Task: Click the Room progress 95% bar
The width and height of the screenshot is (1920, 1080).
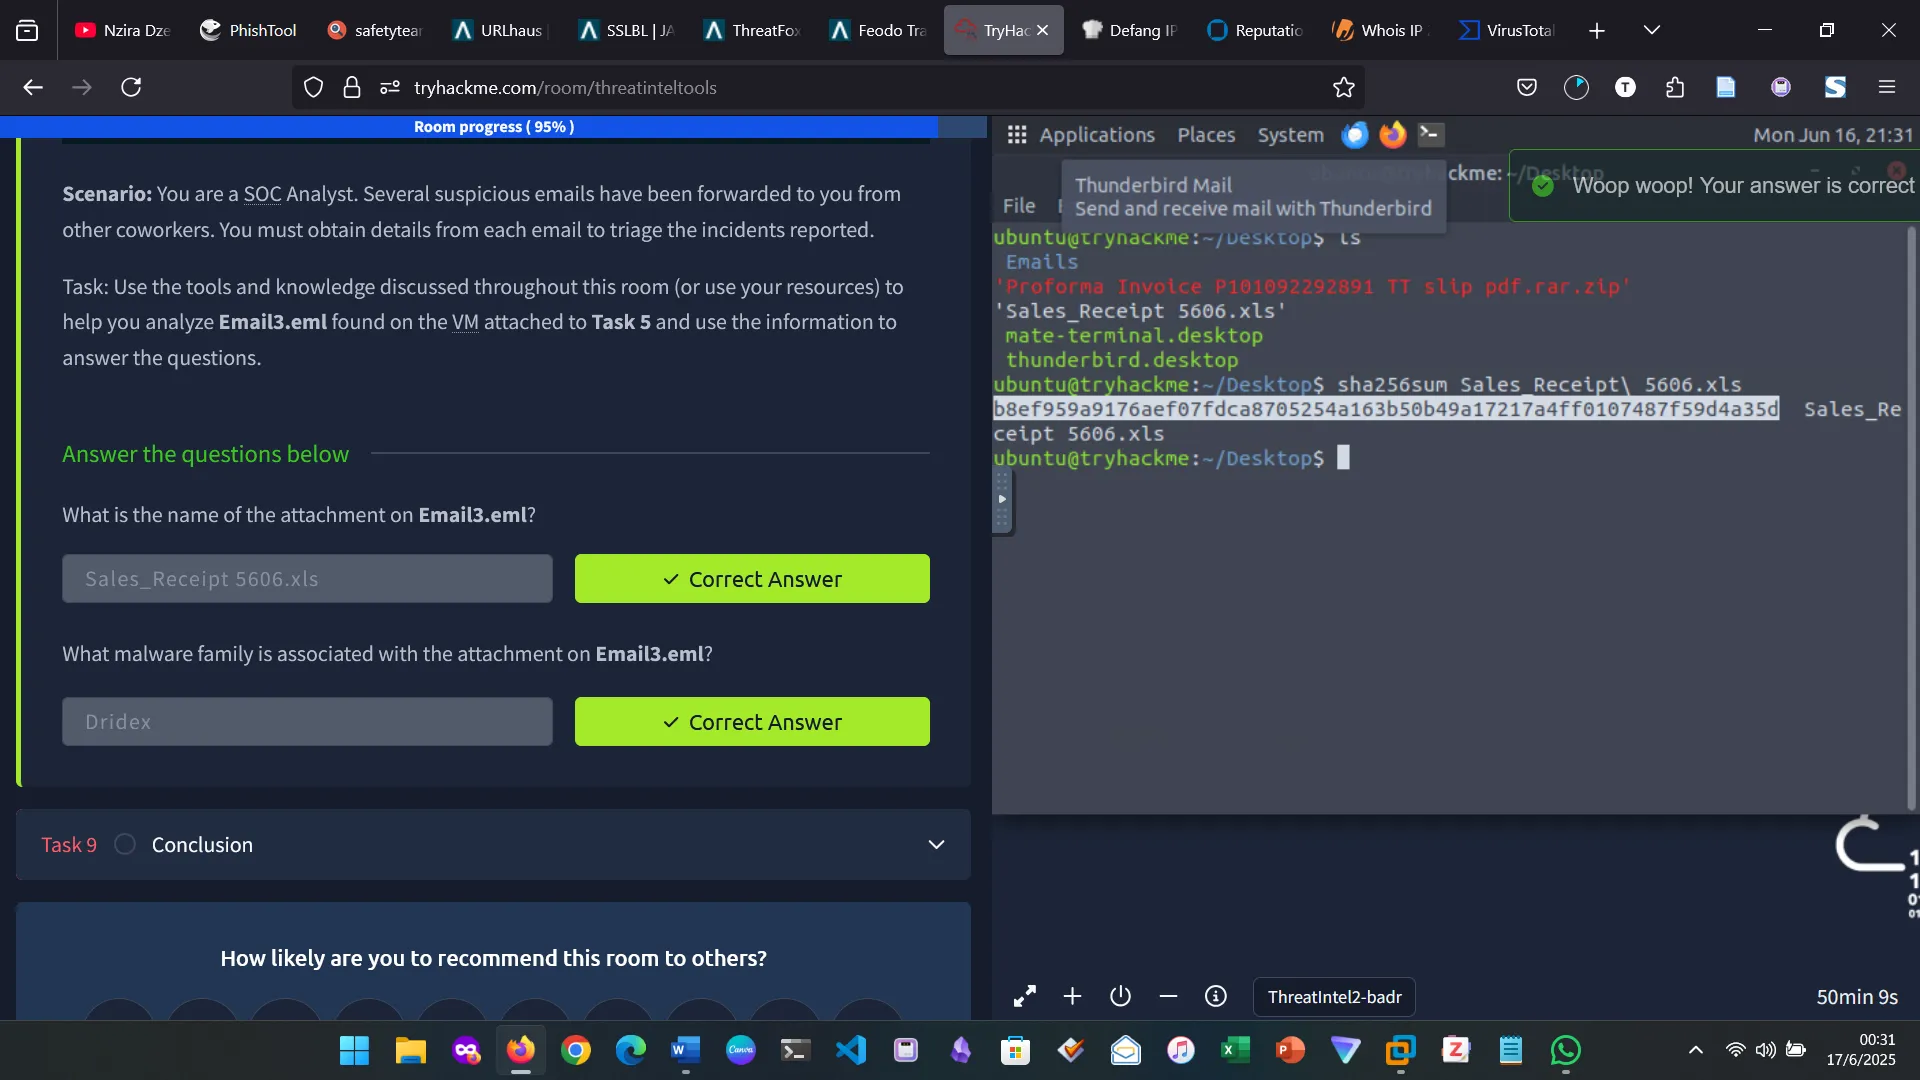Action: tap(493, 127)
